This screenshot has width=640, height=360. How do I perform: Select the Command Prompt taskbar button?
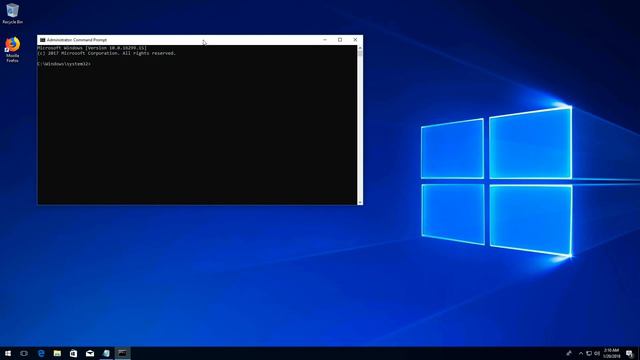coord(122,353)
